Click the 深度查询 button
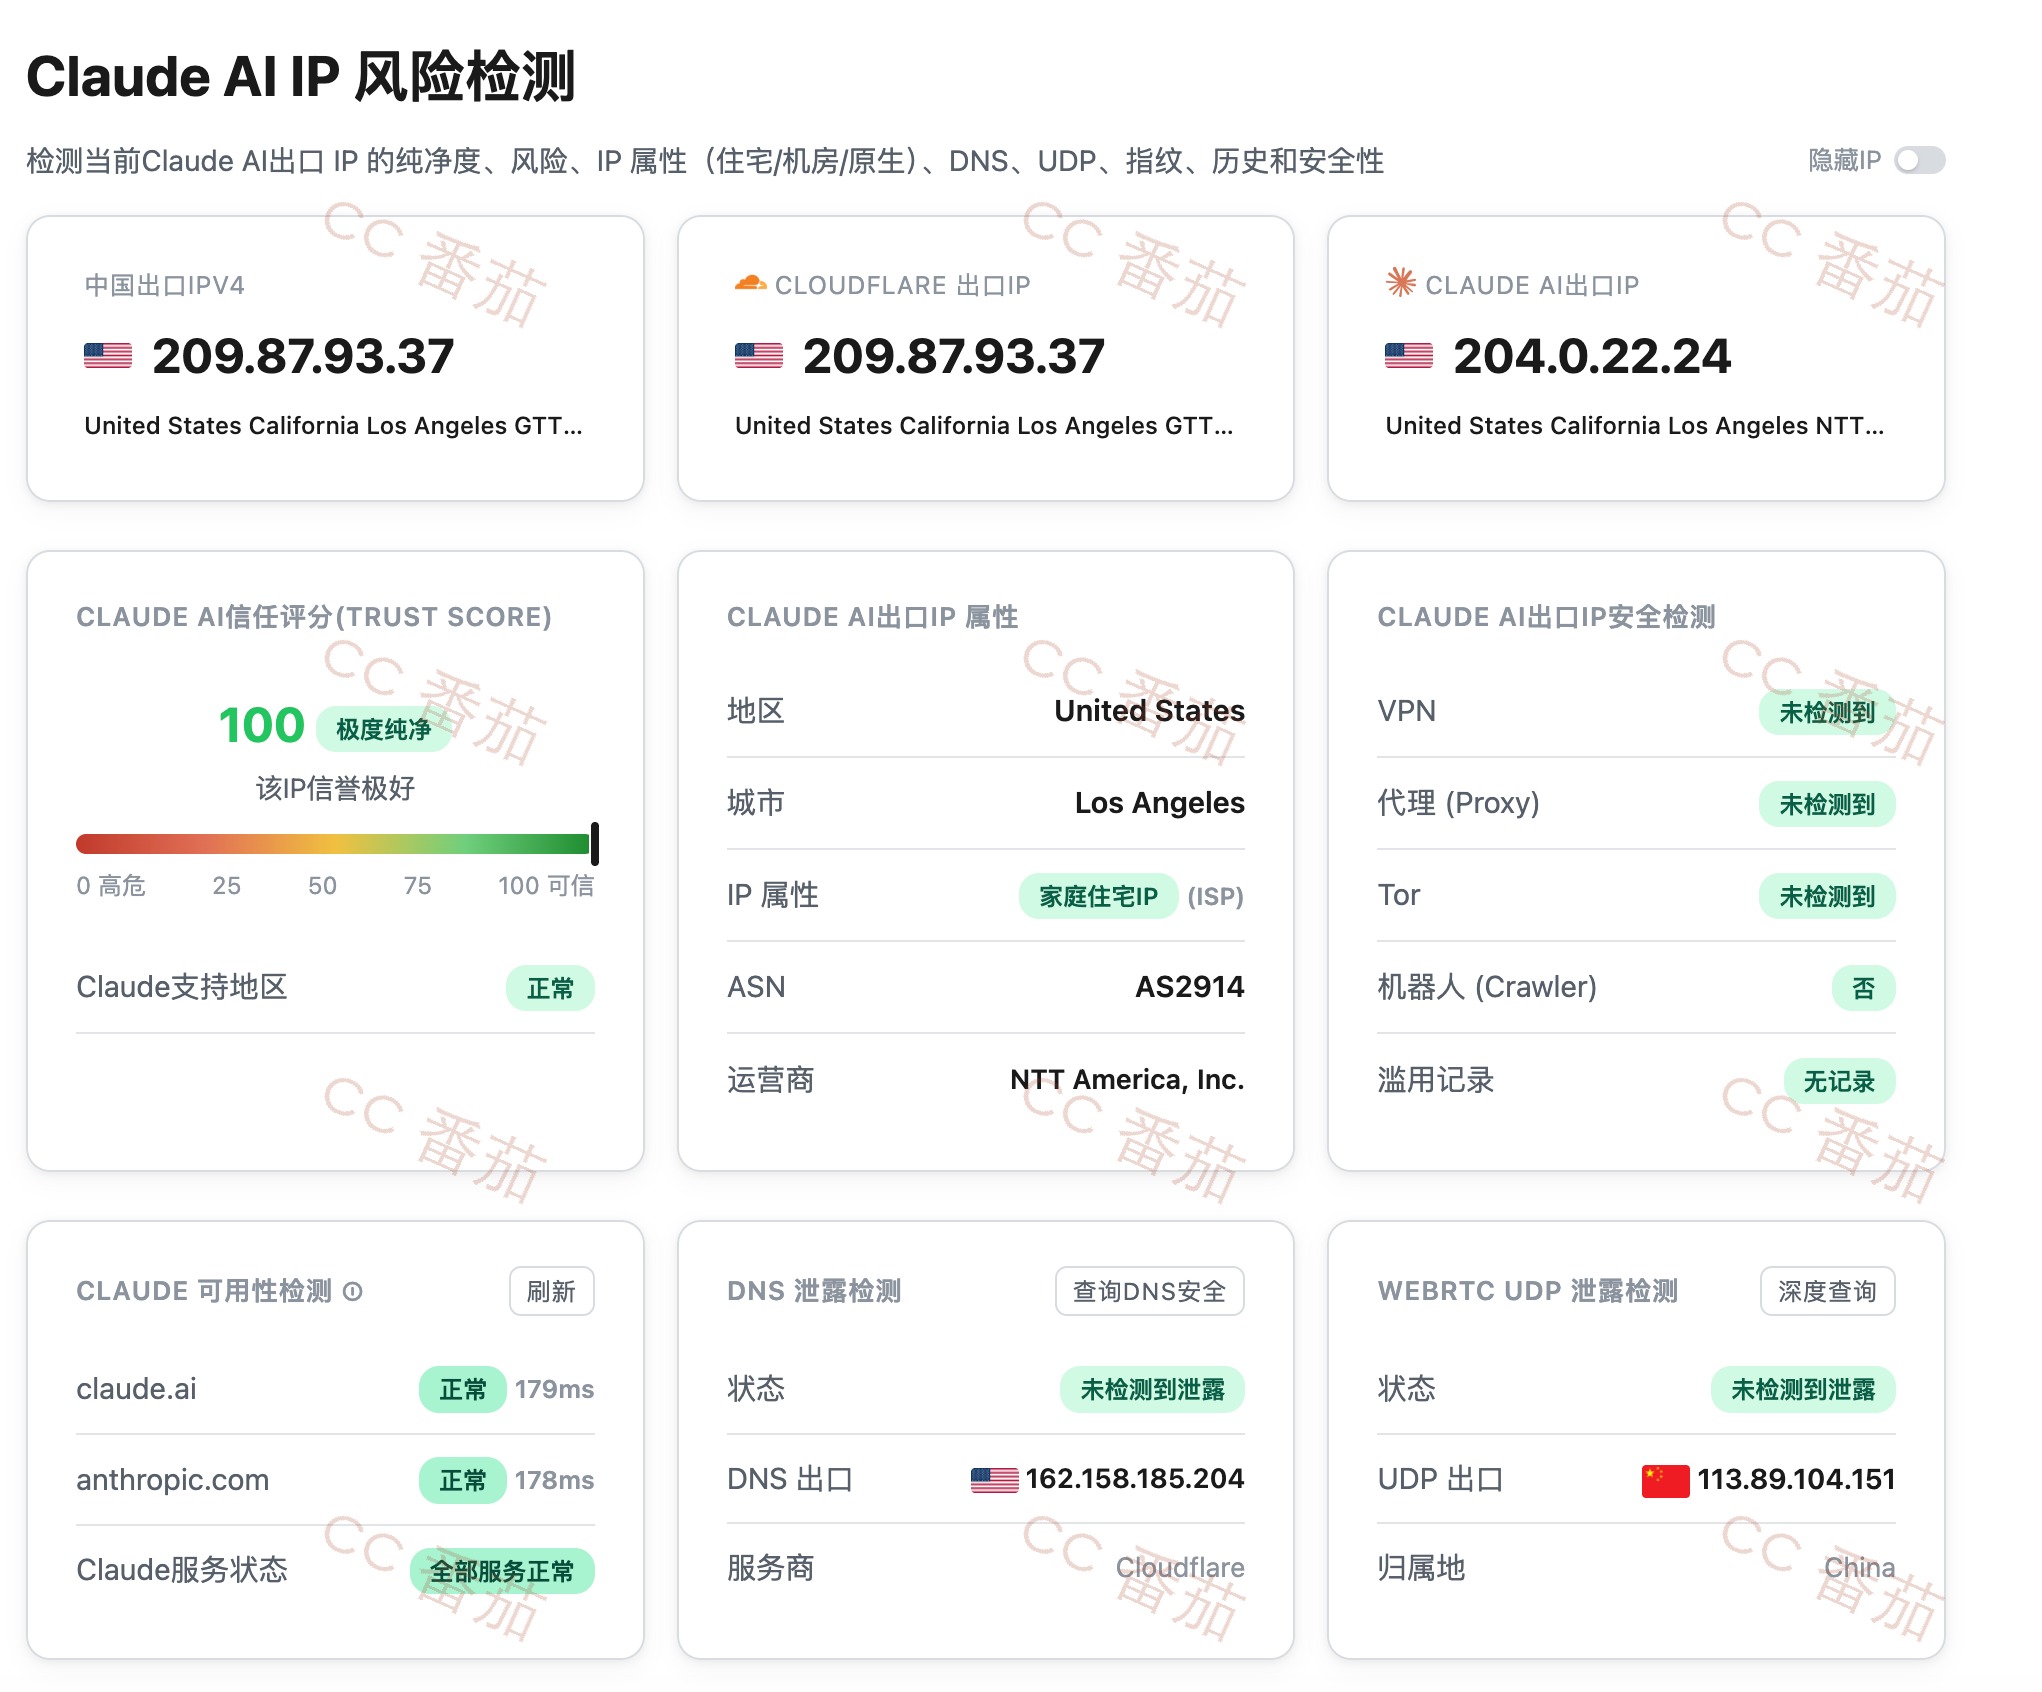 (1827, 1291)
